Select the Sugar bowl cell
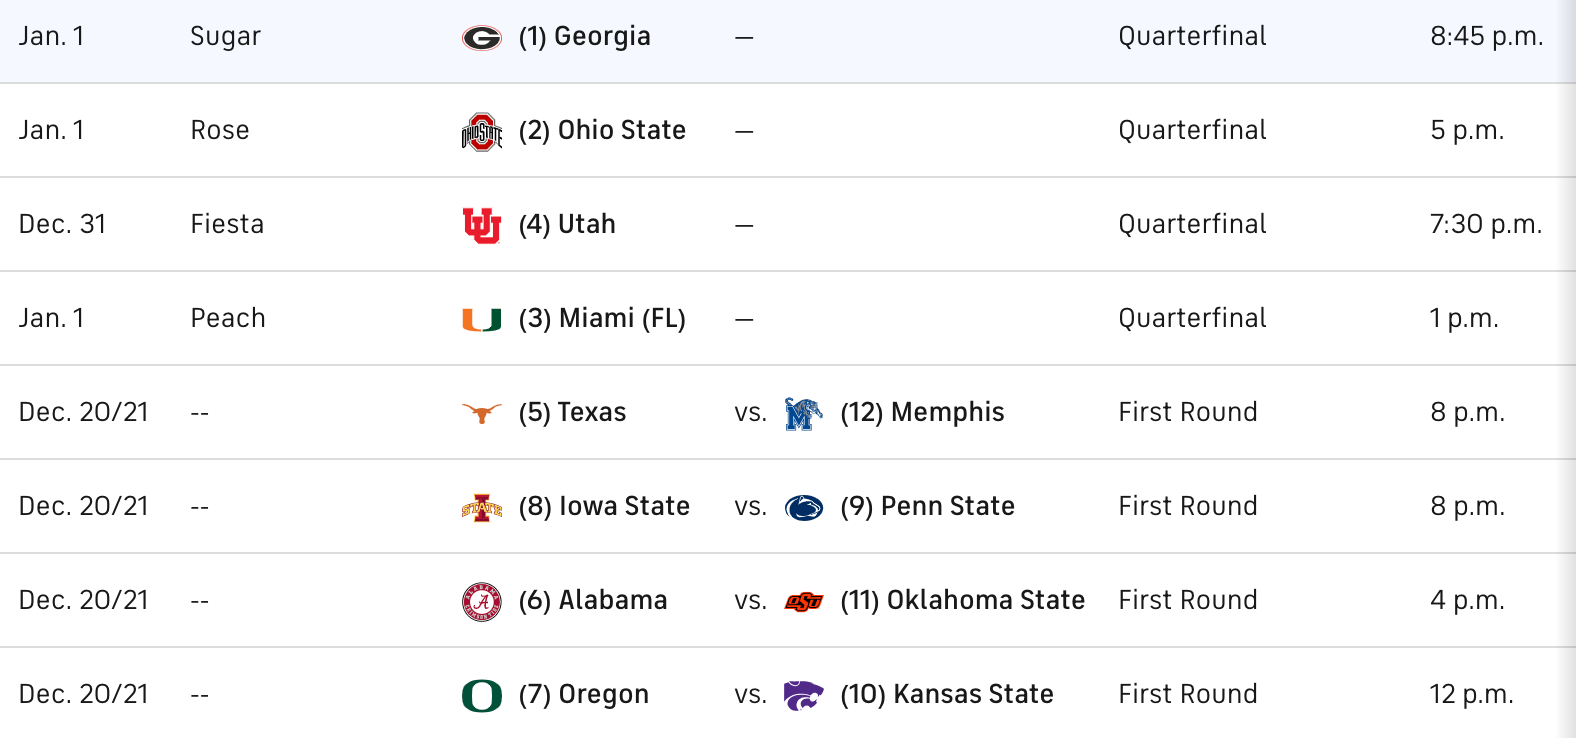 click(225, 37)
